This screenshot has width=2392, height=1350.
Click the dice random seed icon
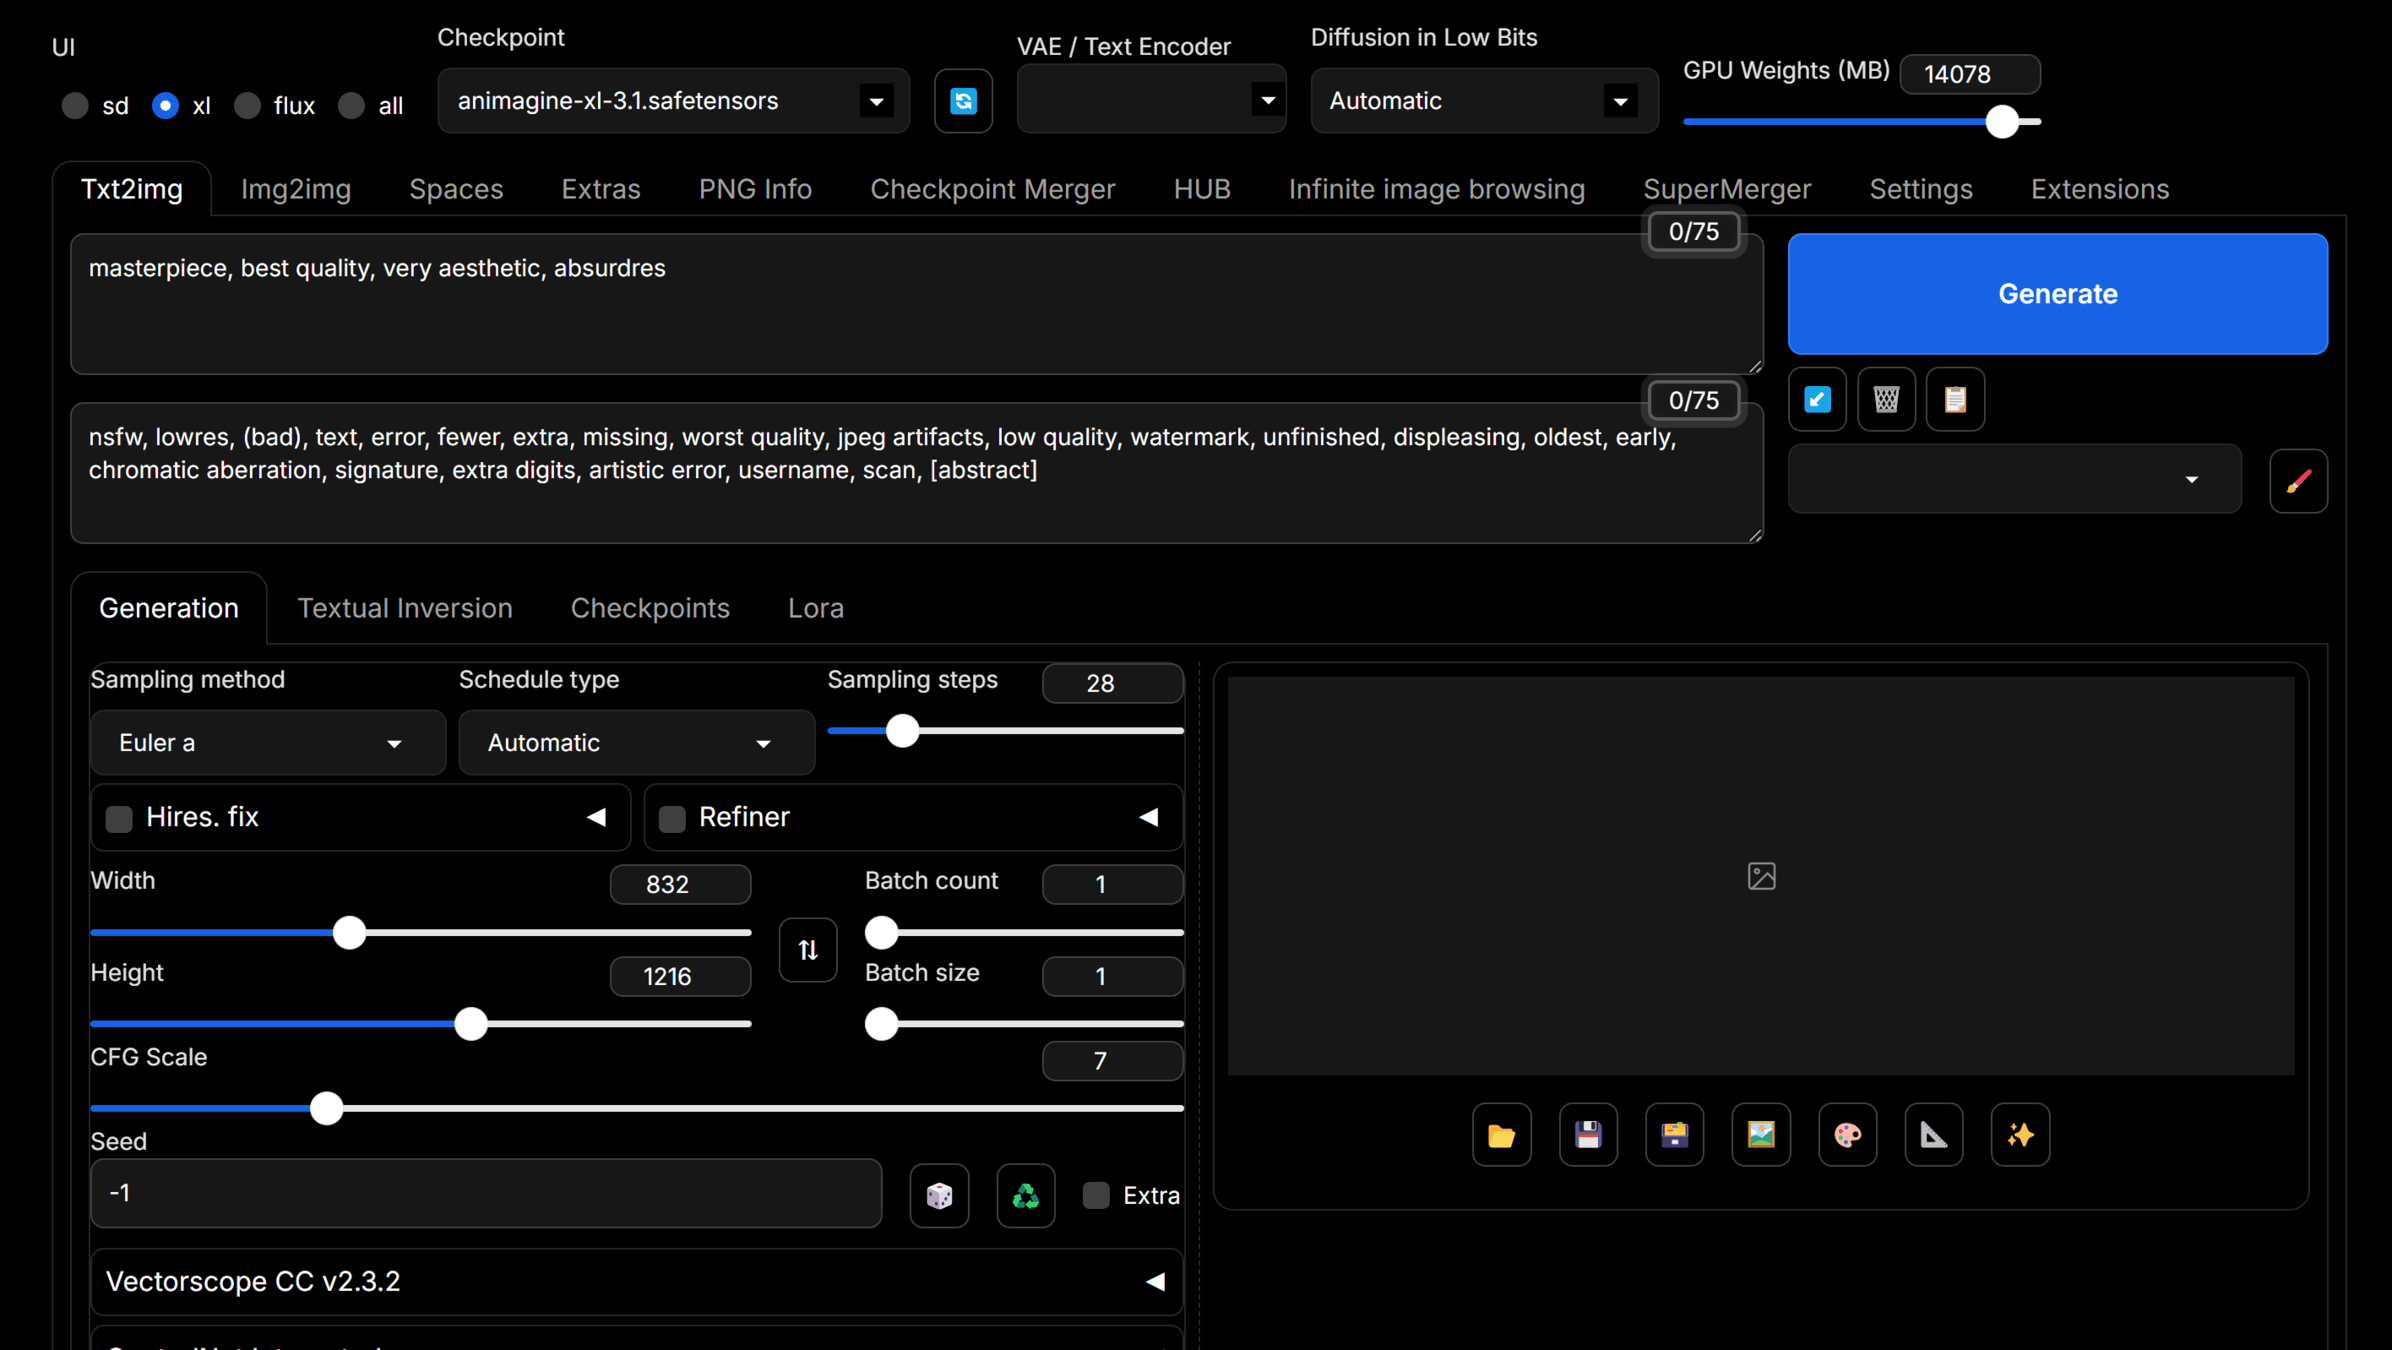click(939, 1195)
